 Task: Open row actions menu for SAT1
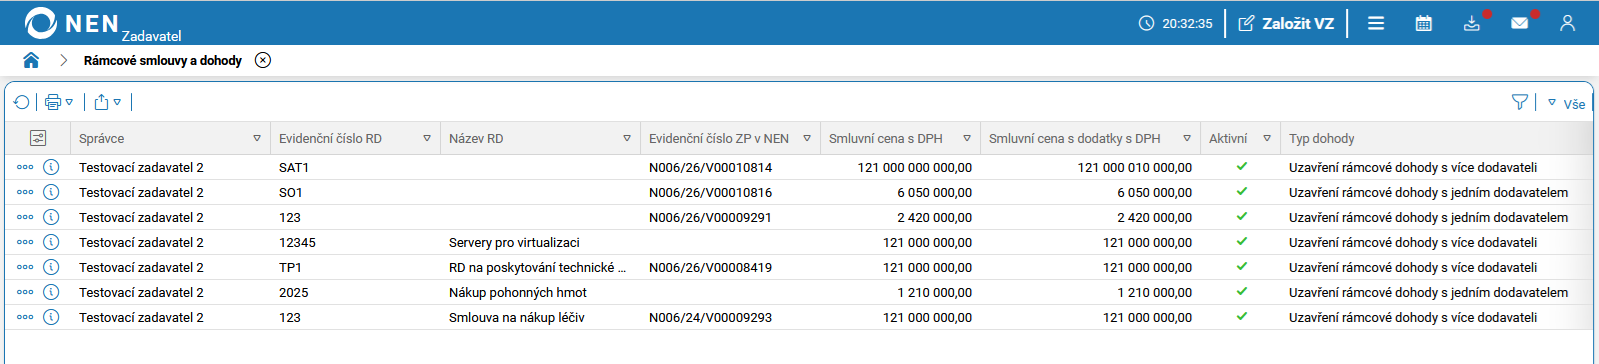(x=25, y=167)
